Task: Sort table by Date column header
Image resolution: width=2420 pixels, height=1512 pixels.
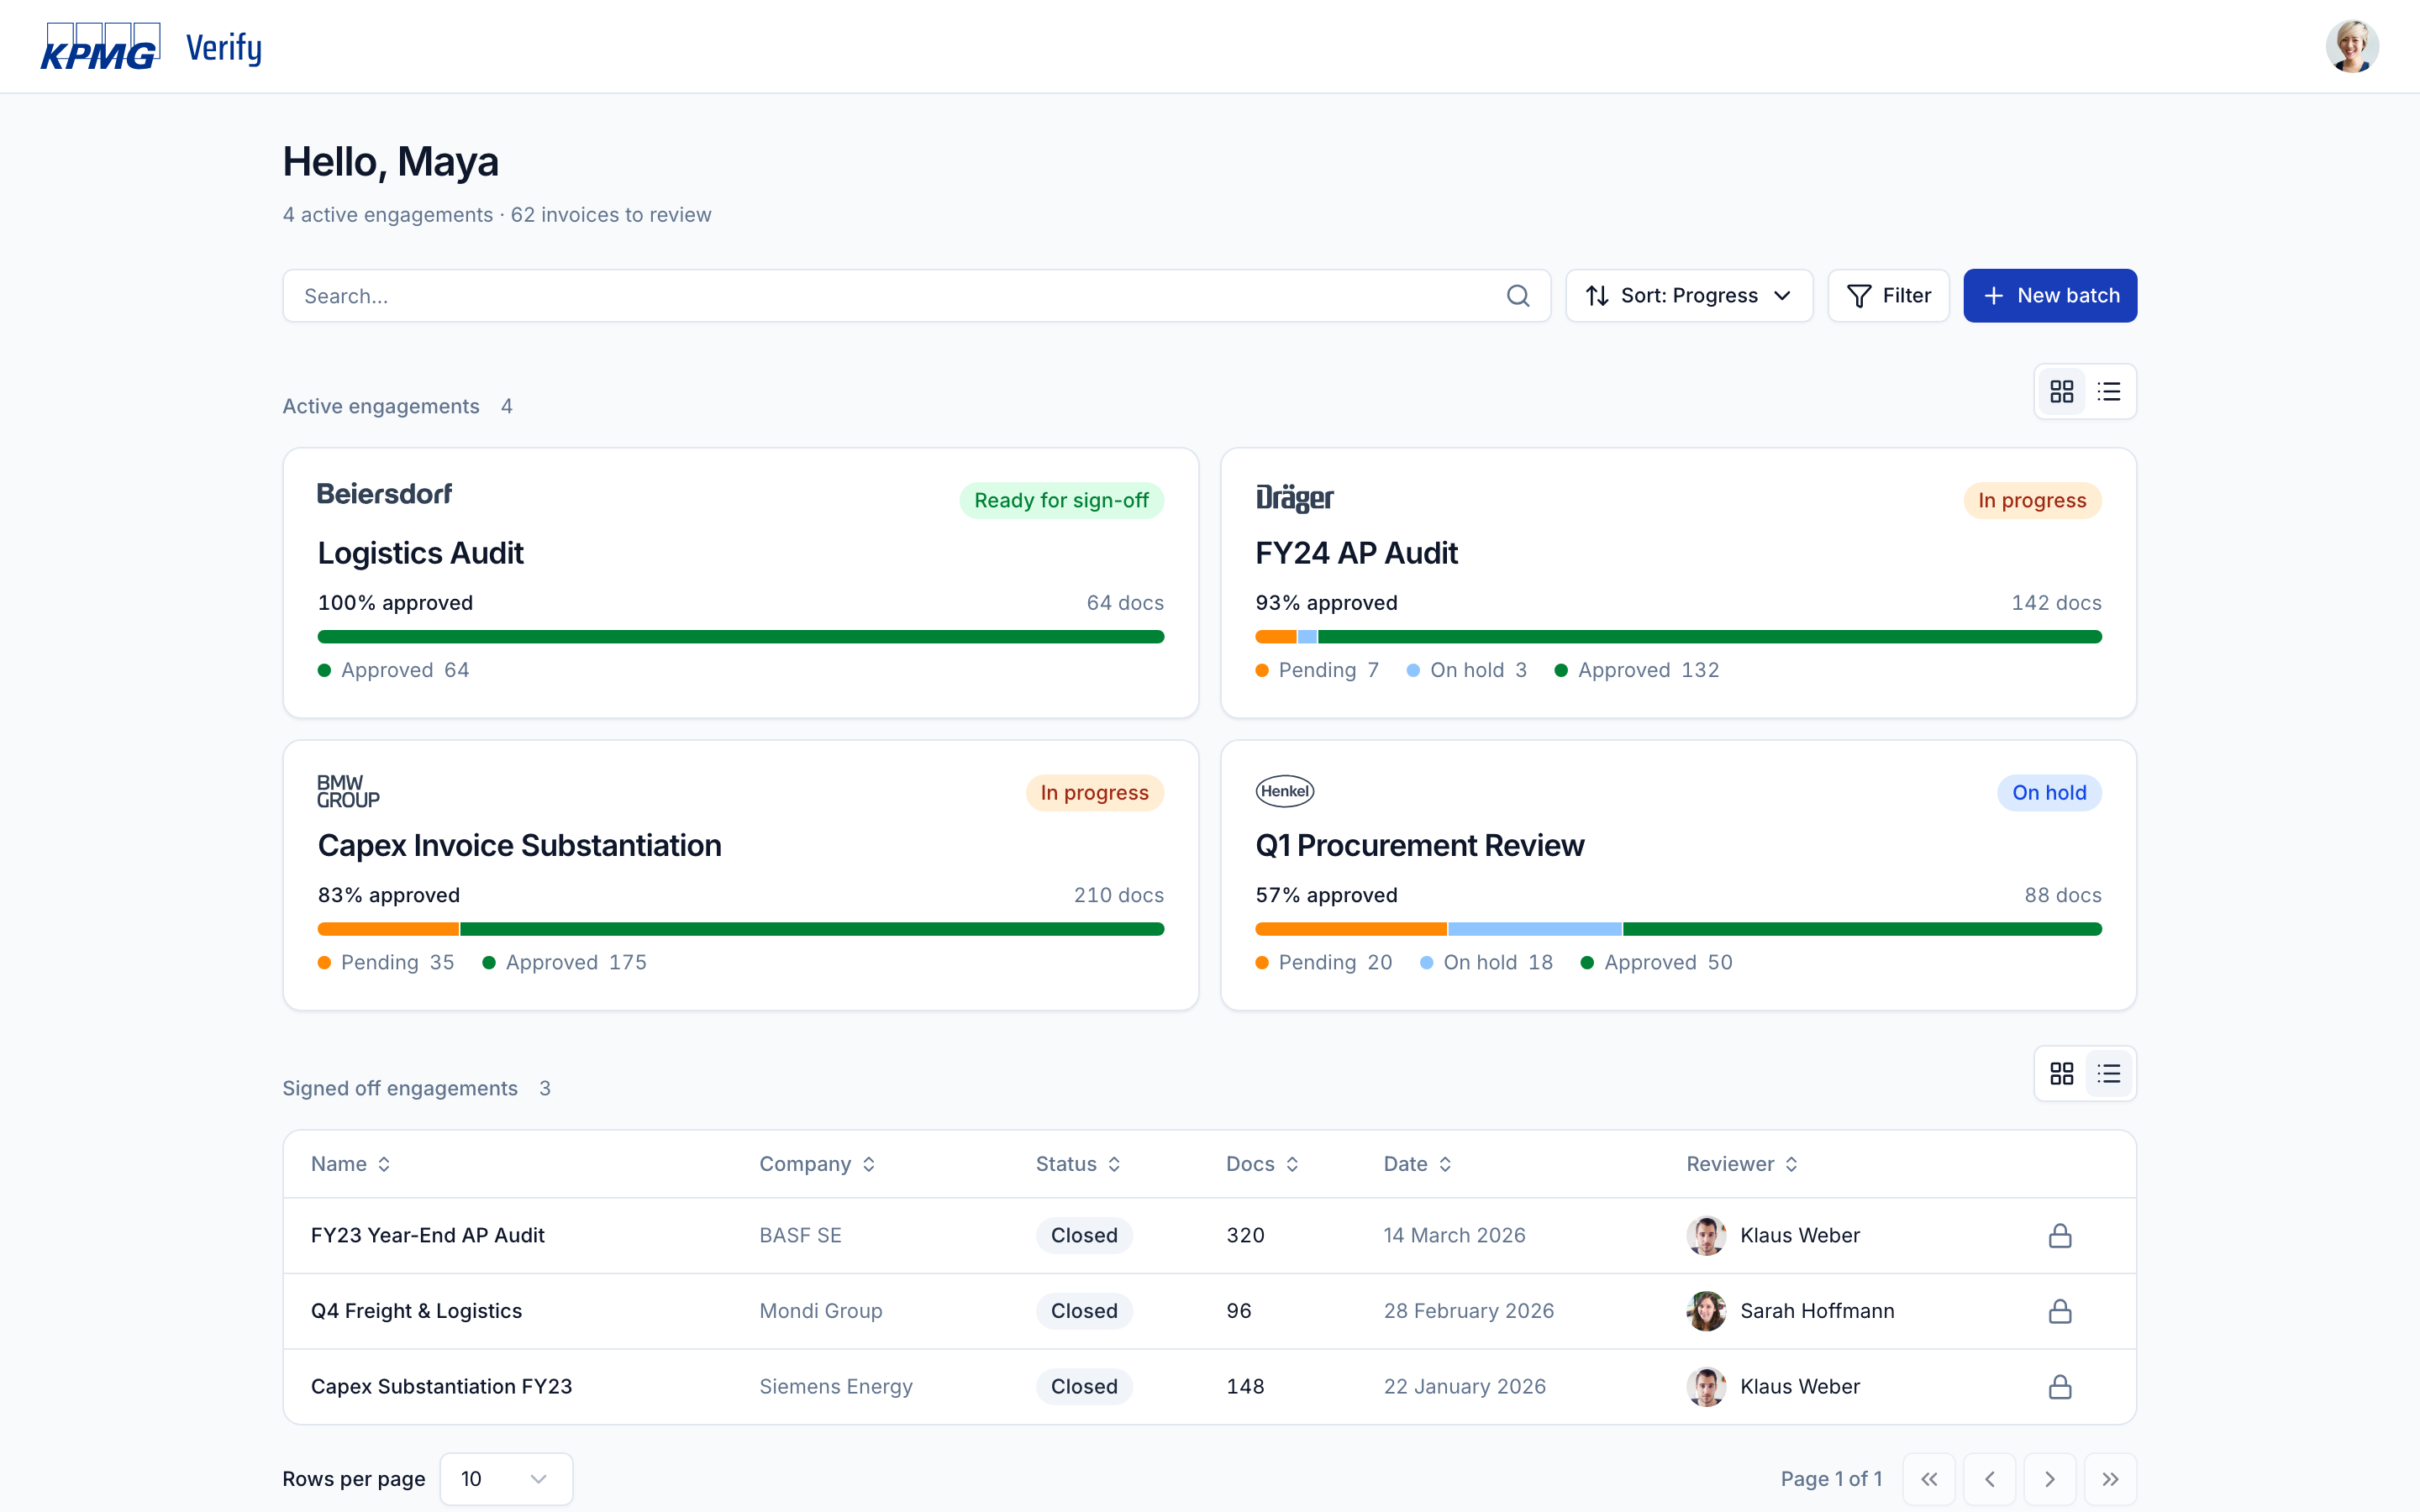Action: pyautogui.click(x=1417, y=1164)
